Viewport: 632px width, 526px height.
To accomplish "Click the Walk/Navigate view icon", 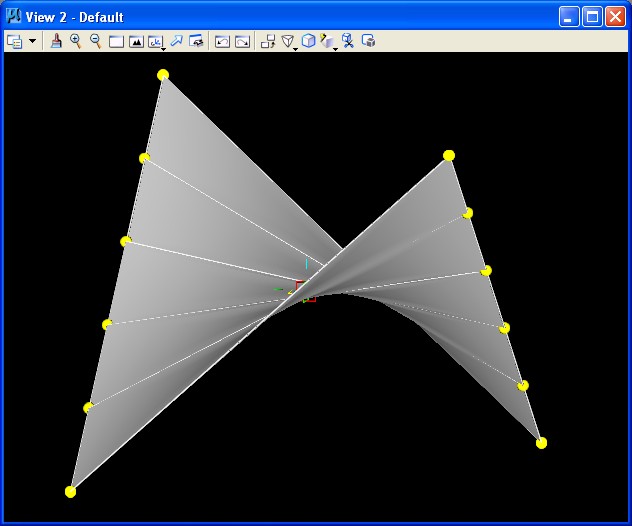I will [196, 41].
